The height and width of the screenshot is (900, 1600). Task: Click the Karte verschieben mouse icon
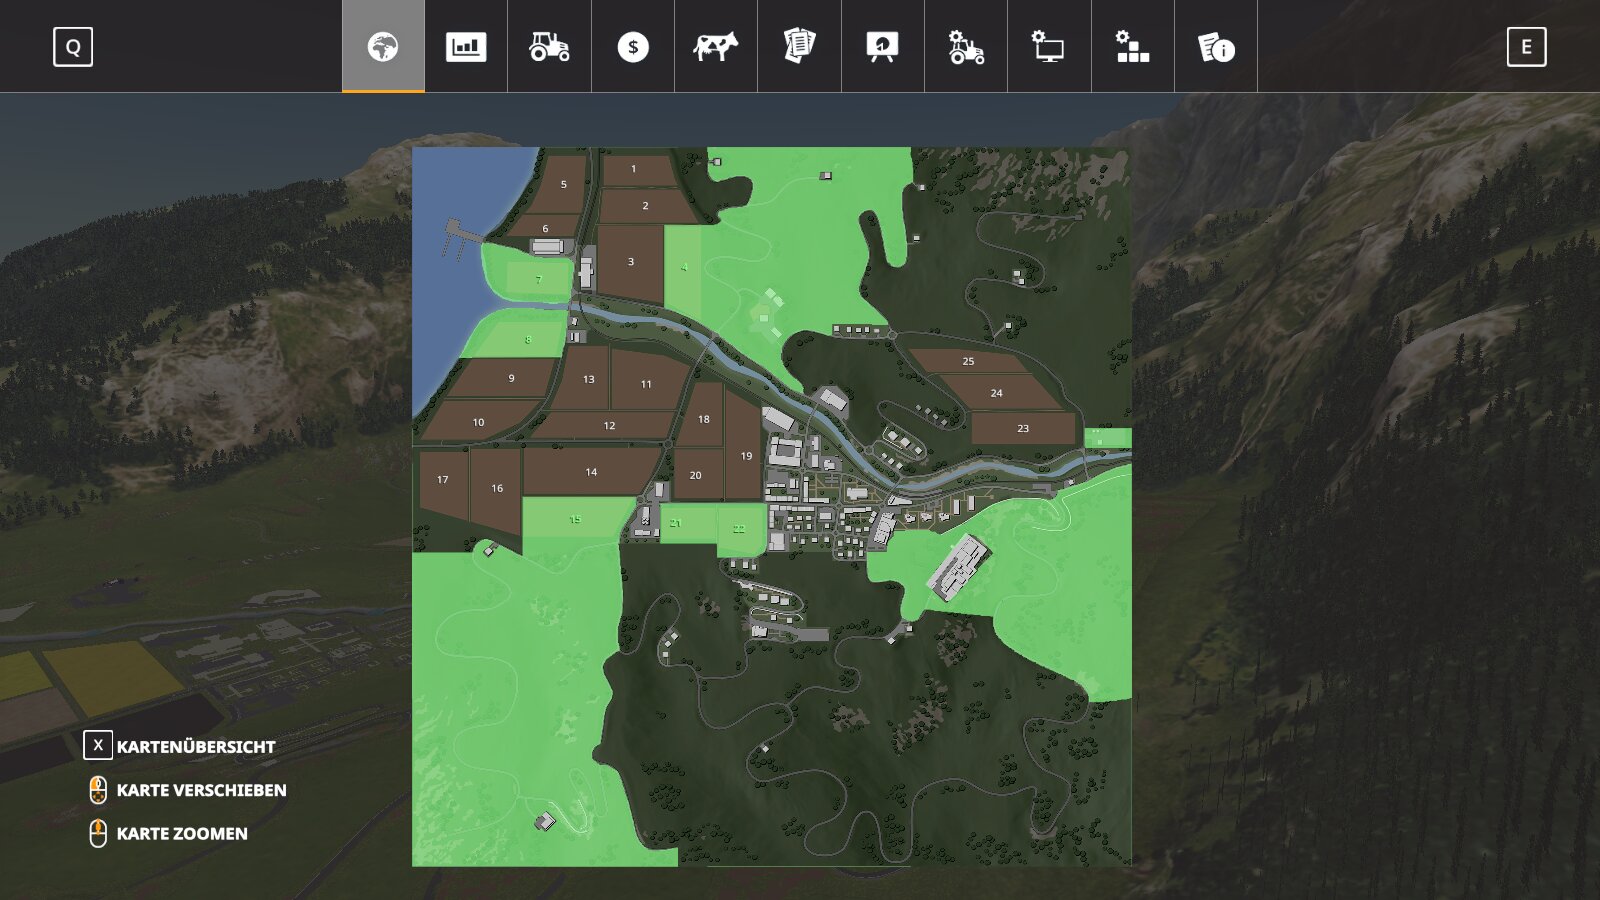tap(98, 790)
